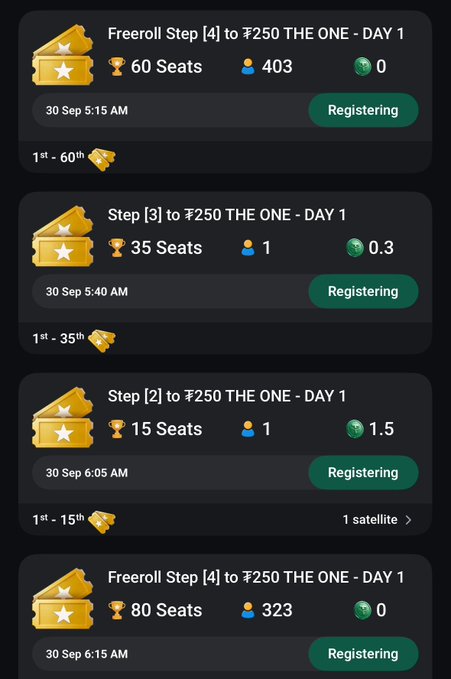Click Registering for the 30 Sep 6:15 AM freeroll
This screenshot has width=451, height=679.
pyautogui.click(x=363, y=653)
